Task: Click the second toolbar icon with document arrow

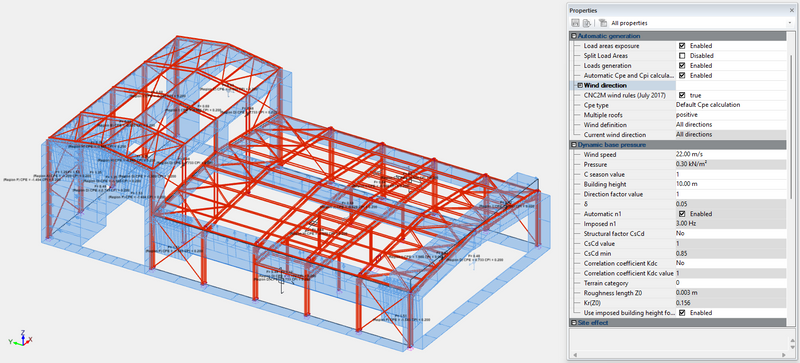Action: 586,23
